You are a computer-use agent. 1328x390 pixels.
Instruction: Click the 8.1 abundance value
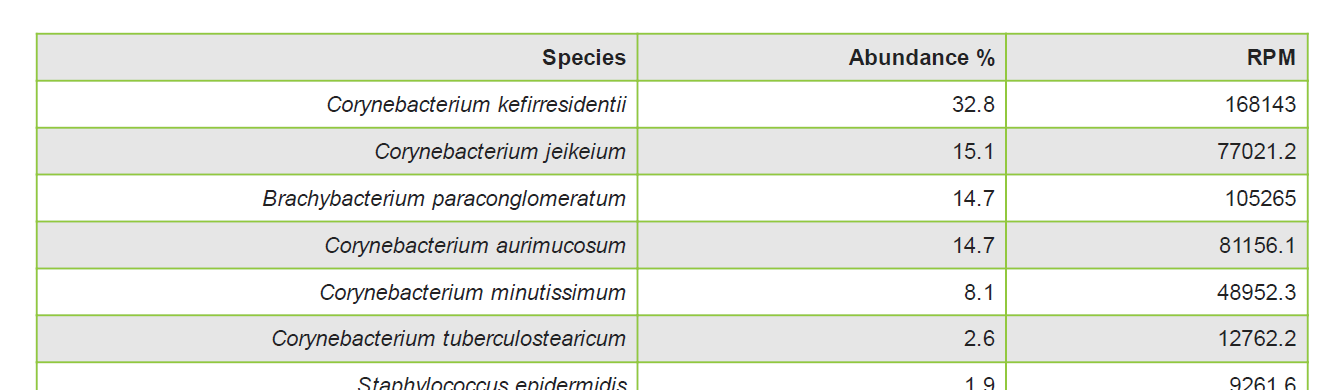(x=979, y=292)
